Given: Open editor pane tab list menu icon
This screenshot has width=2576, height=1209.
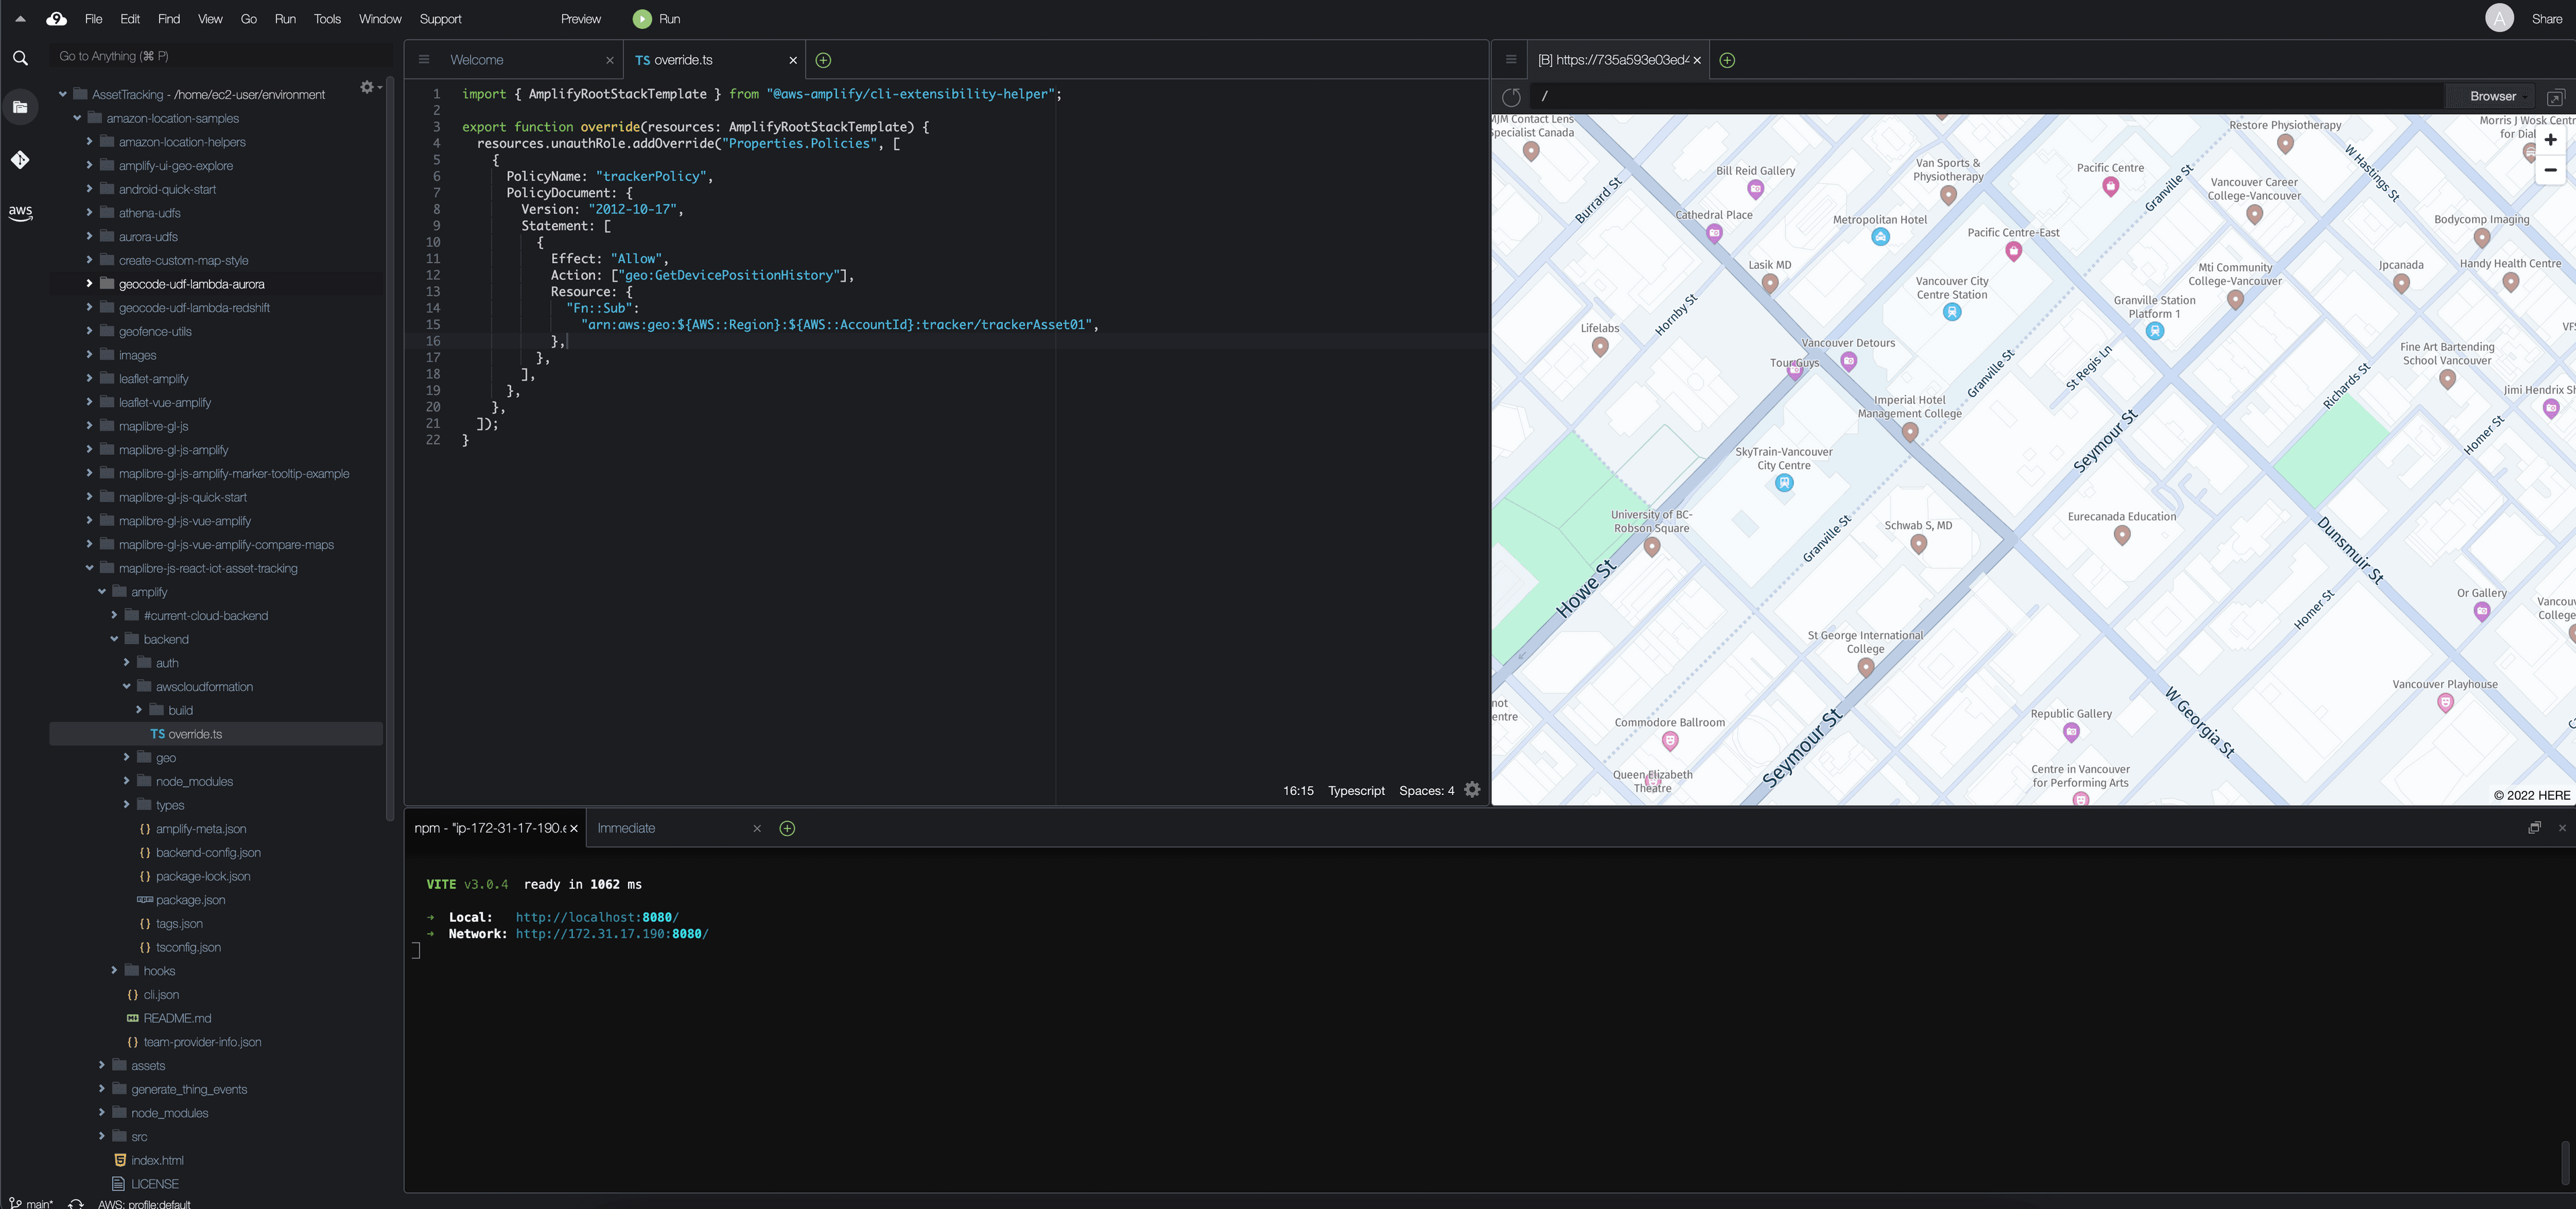Looking at the screenshot, I should 424,60.
